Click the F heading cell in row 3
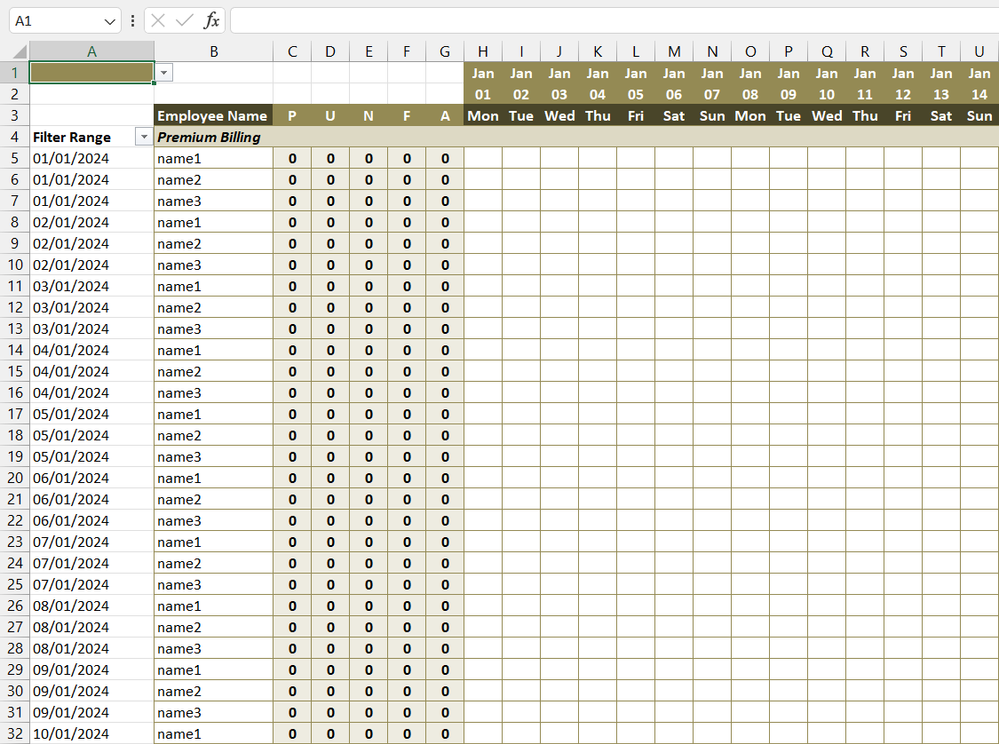The width and height of the screenshot is (999, 744). pos(406,115)
